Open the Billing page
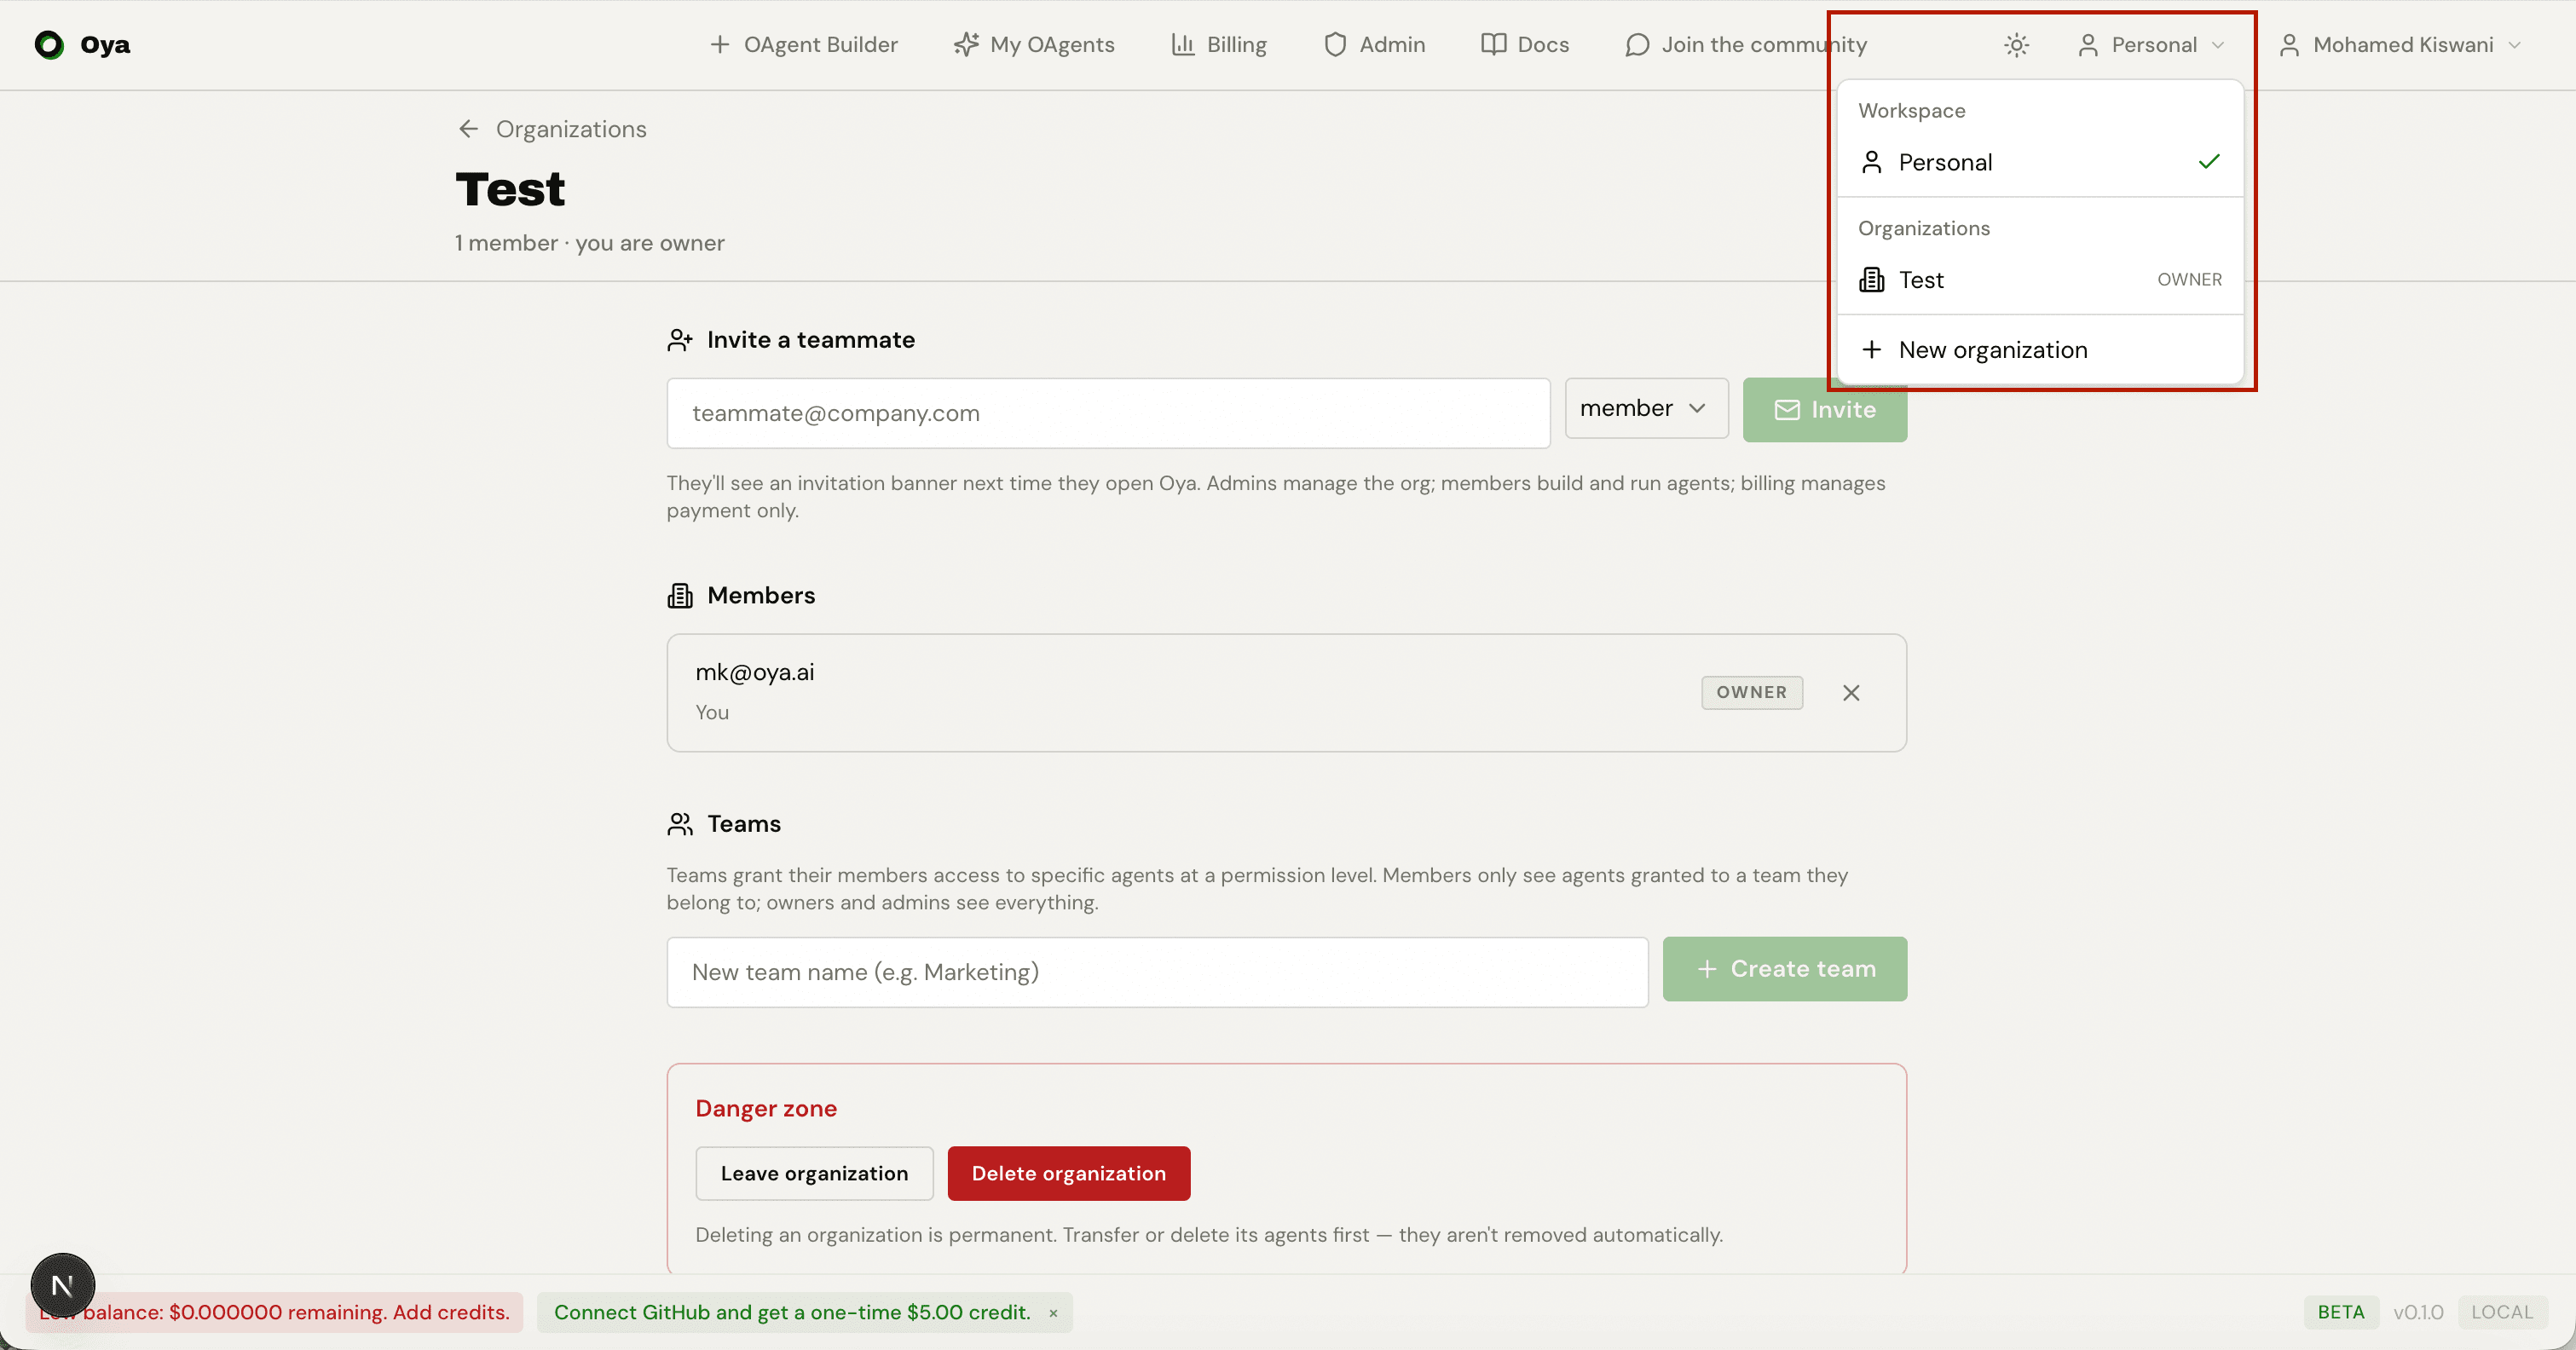Screen dimensions: 2576x1350 coord(1219,45)
